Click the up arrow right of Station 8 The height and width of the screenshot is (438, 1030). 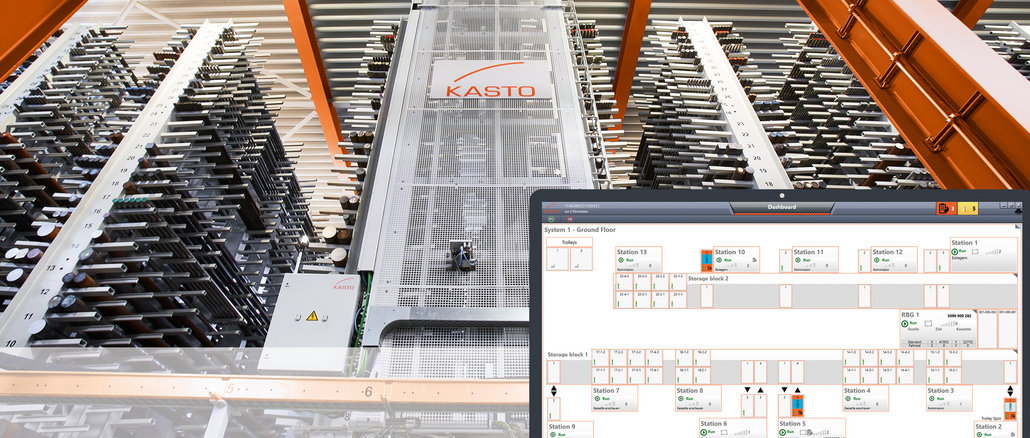[760, 390]
